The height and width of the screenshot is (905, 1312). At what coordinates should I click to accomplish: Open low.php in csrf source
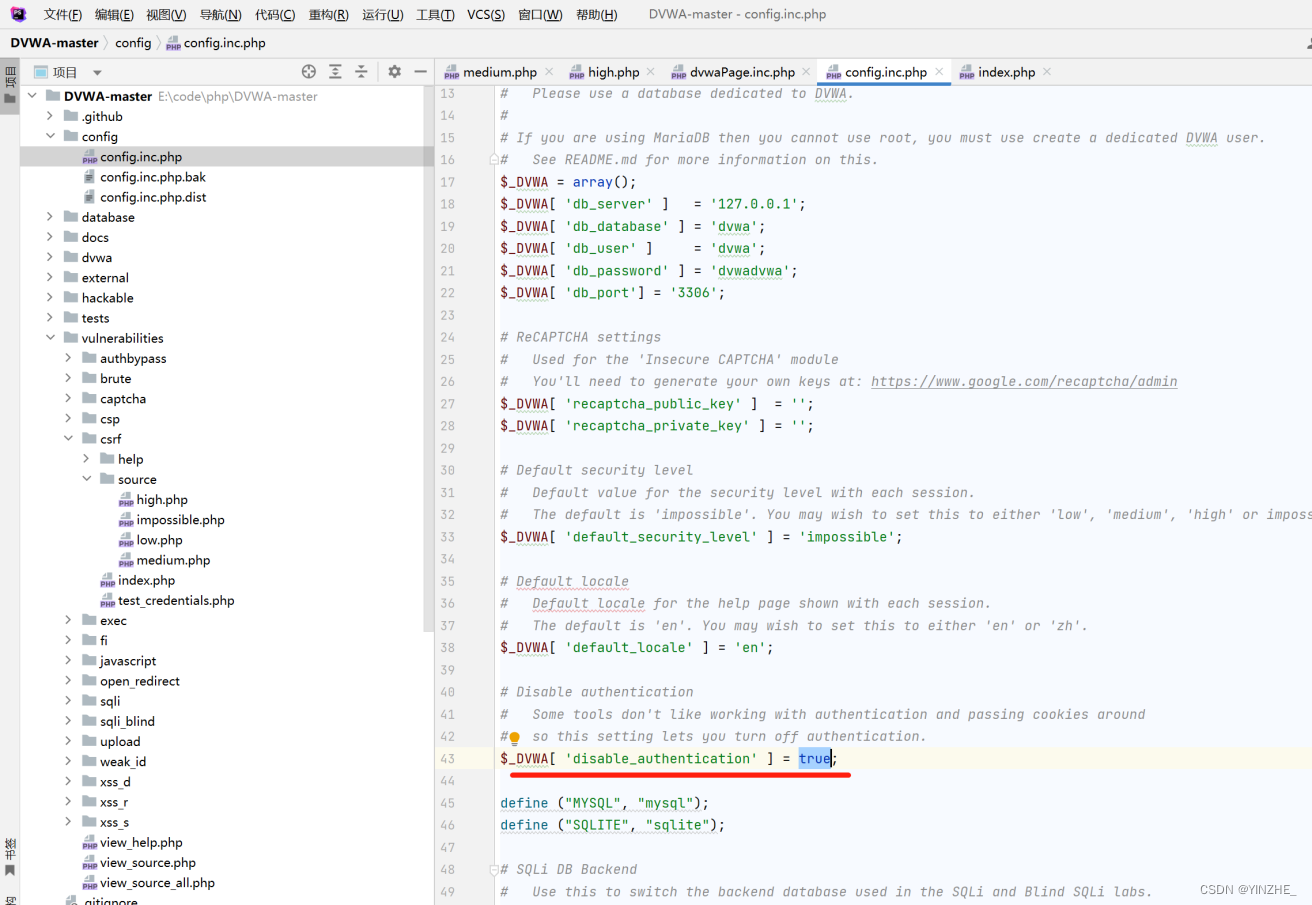coord(160,540)
